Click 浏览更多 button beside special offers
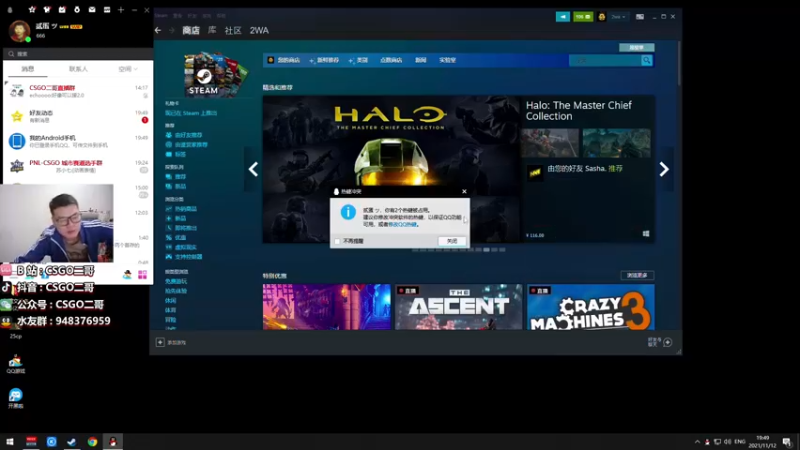Screen dimensions: 800x450 pyautogui.click(x=637, y=276)
